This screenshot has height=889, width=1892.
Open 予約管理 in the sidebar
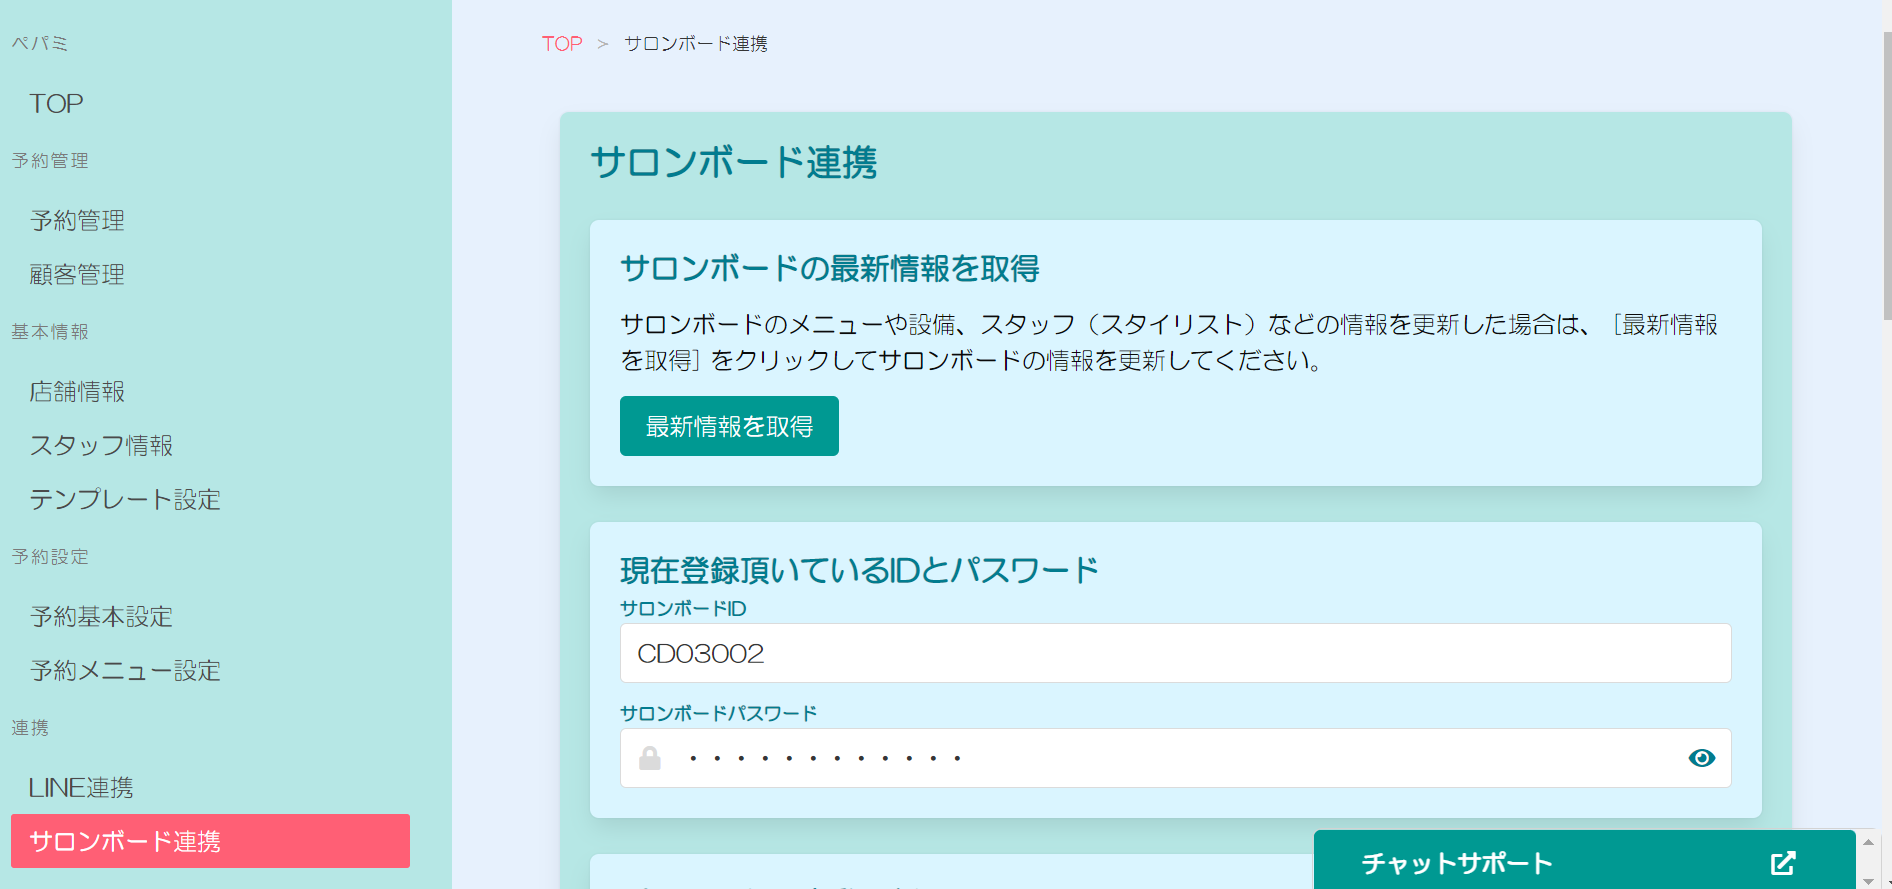pyautogui.click(x=77, y=221)
